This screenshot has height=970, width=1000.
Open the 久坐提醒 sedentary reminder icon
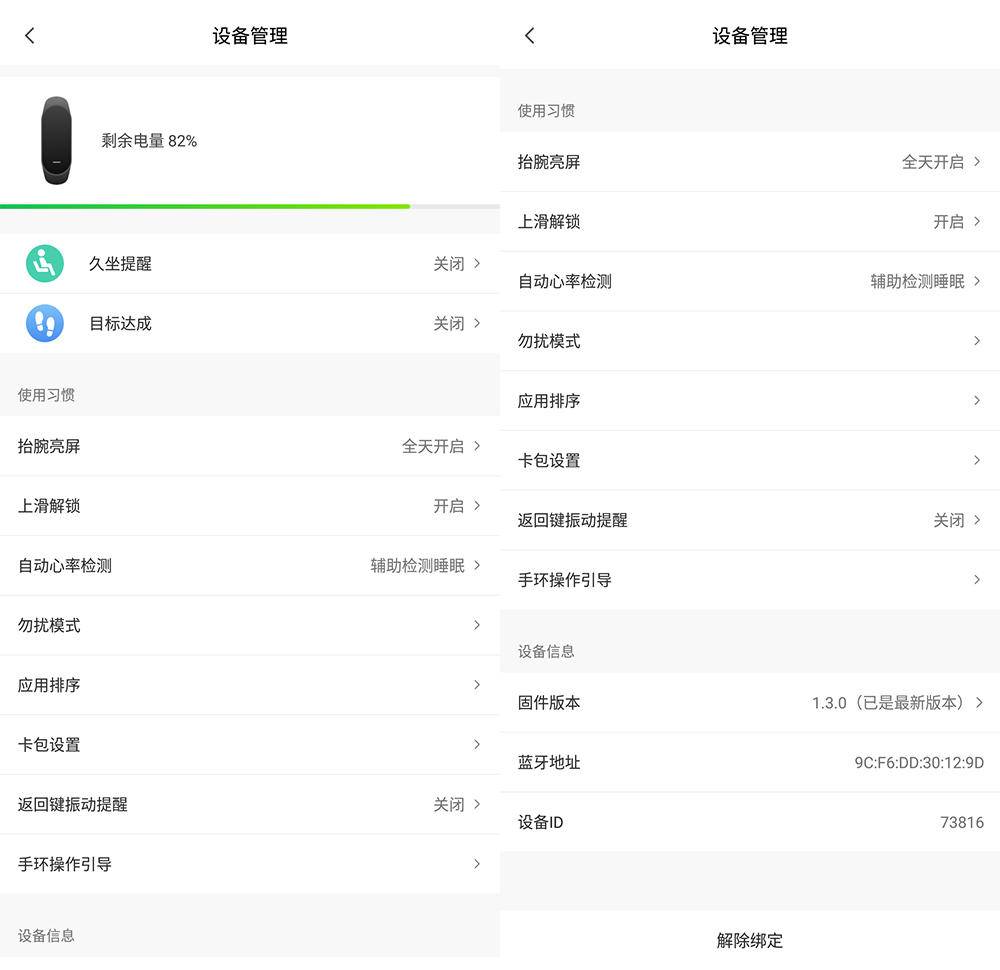point(44,263)
